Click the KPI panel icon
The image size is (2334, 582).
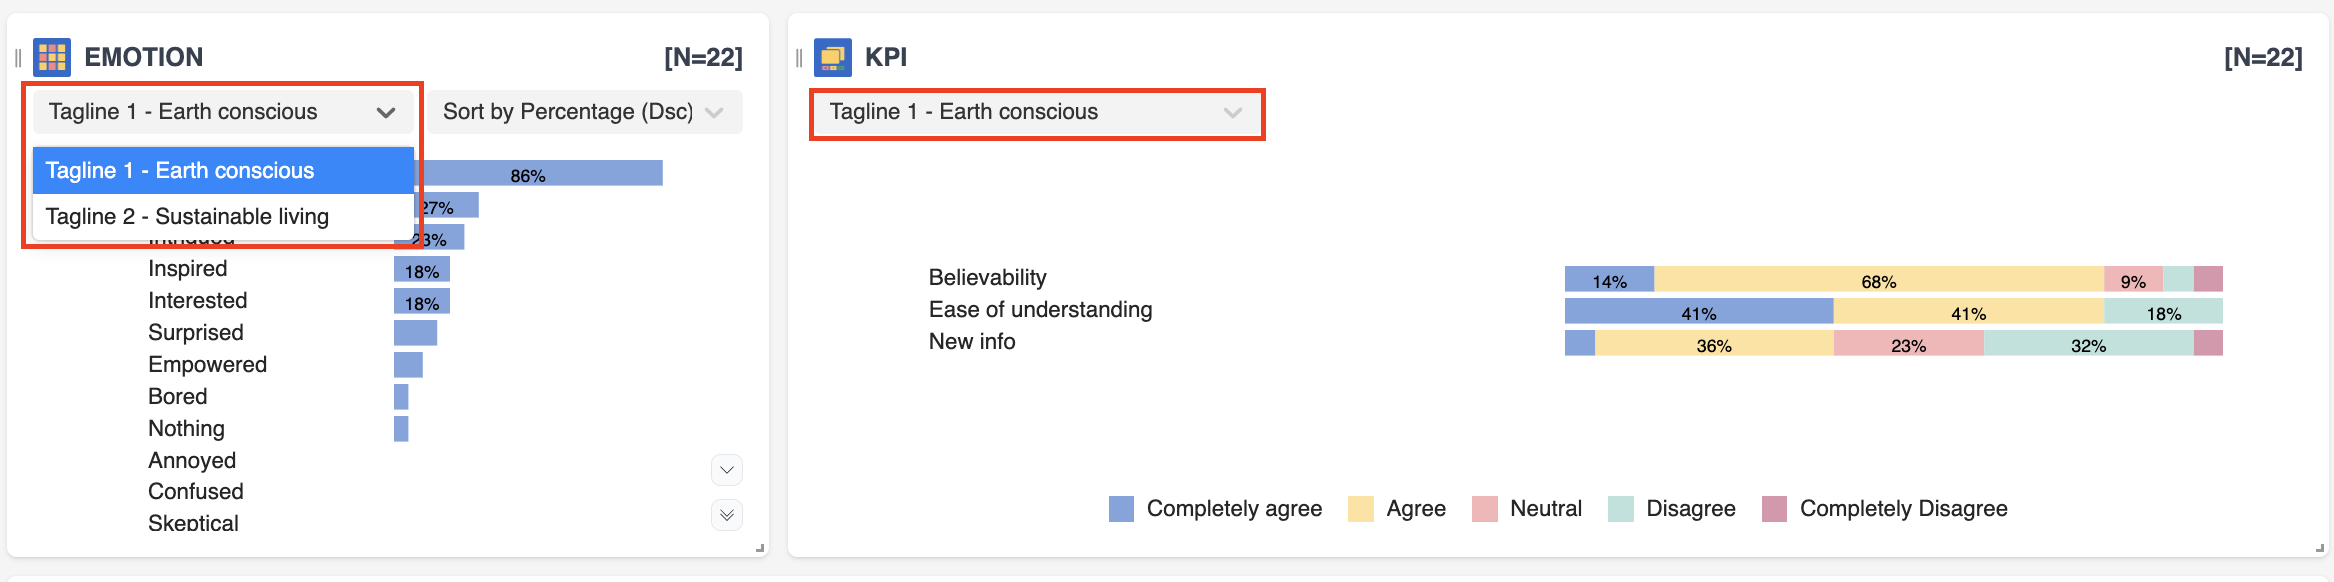point(832,58)
